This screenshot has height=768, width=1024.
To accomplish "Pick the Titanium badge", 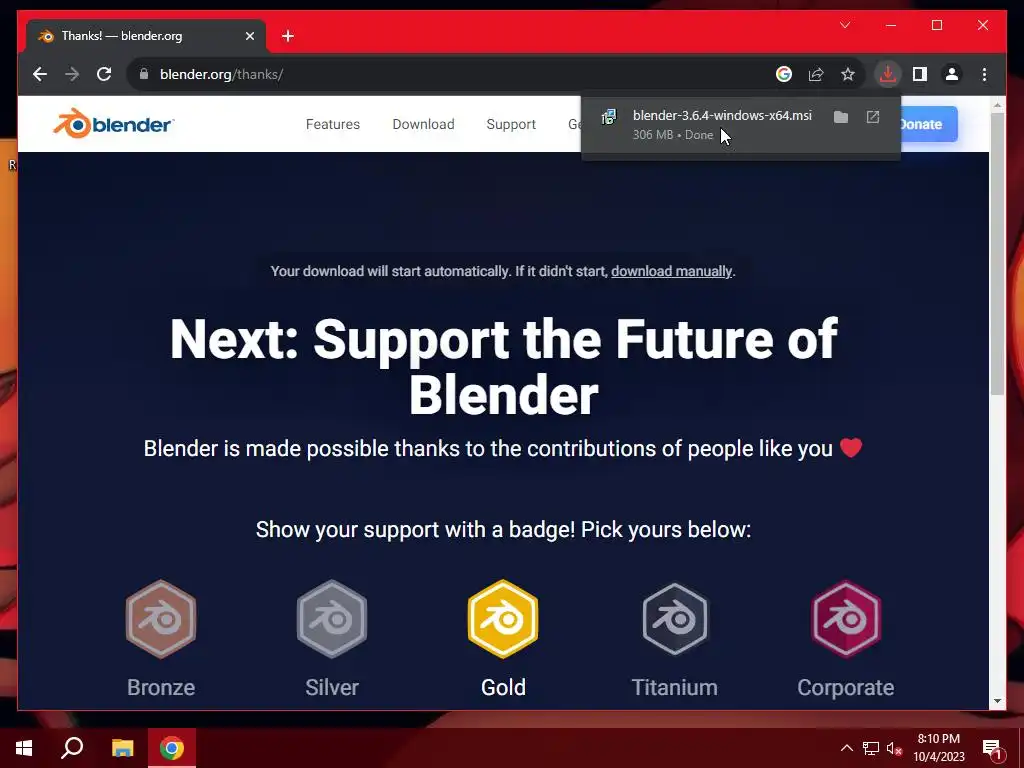I will [675, 638].
